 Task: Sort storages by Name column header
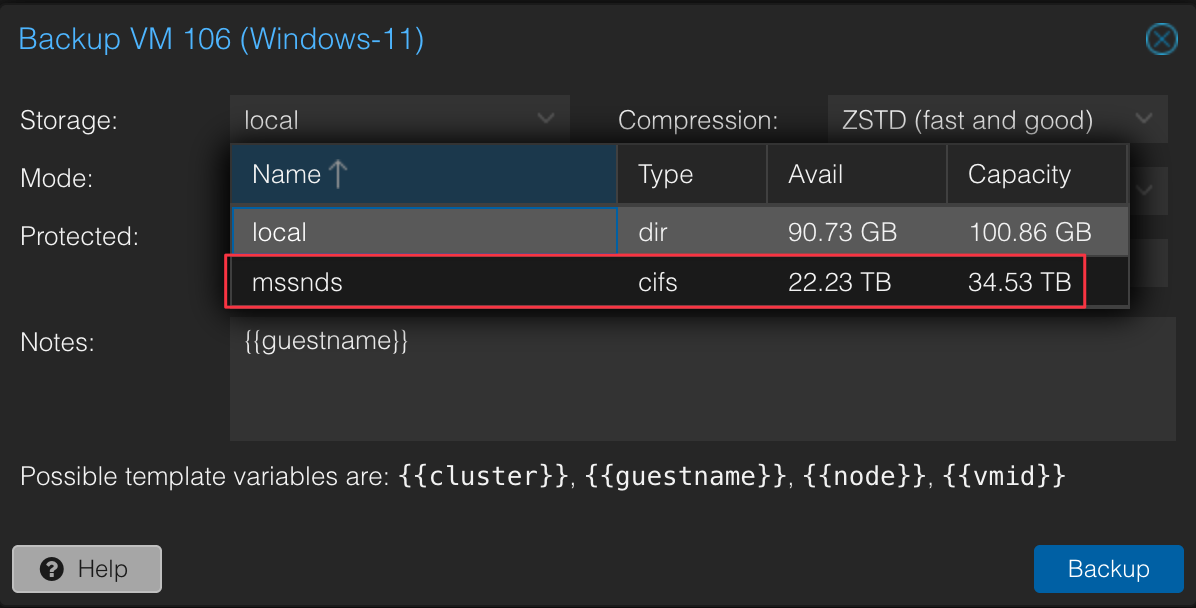click(x=424, y=174)
